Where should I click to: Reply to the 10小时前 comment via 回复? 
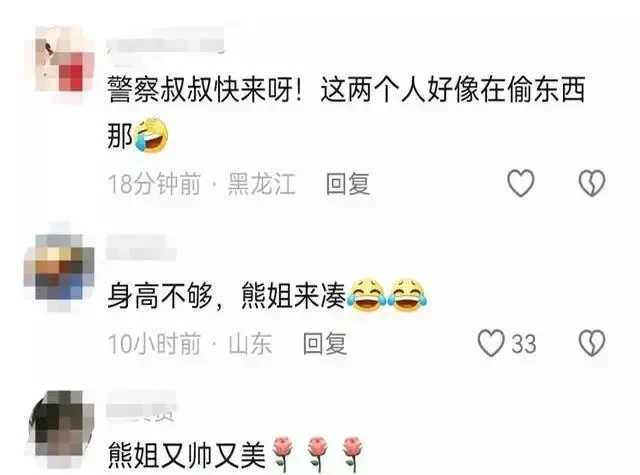pyautogui.click(x=325, y=344)
